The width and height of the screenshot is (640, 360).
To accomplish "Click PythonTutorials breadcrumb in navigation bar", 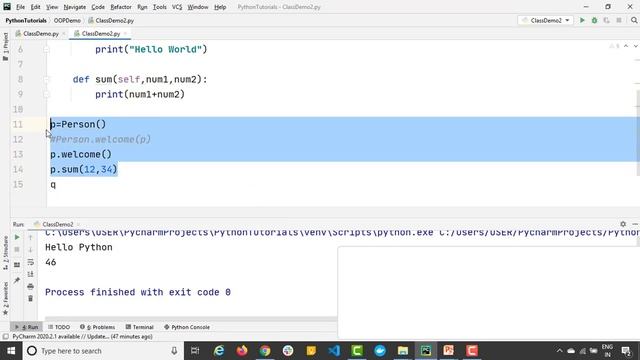I will [x=26, y=20].
